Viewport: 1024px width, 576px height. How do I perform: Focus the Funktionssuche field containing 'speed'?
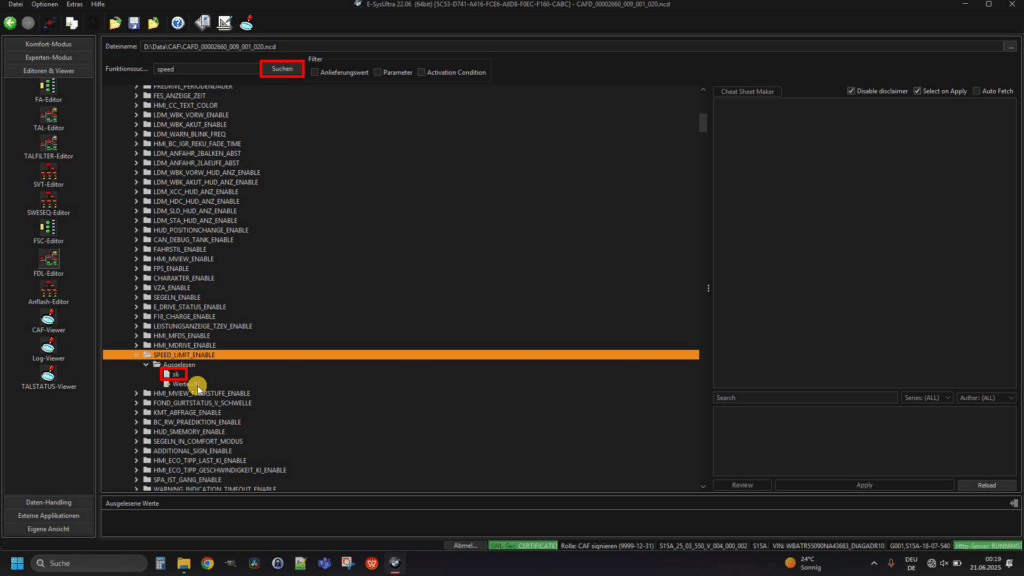point(206,69)
